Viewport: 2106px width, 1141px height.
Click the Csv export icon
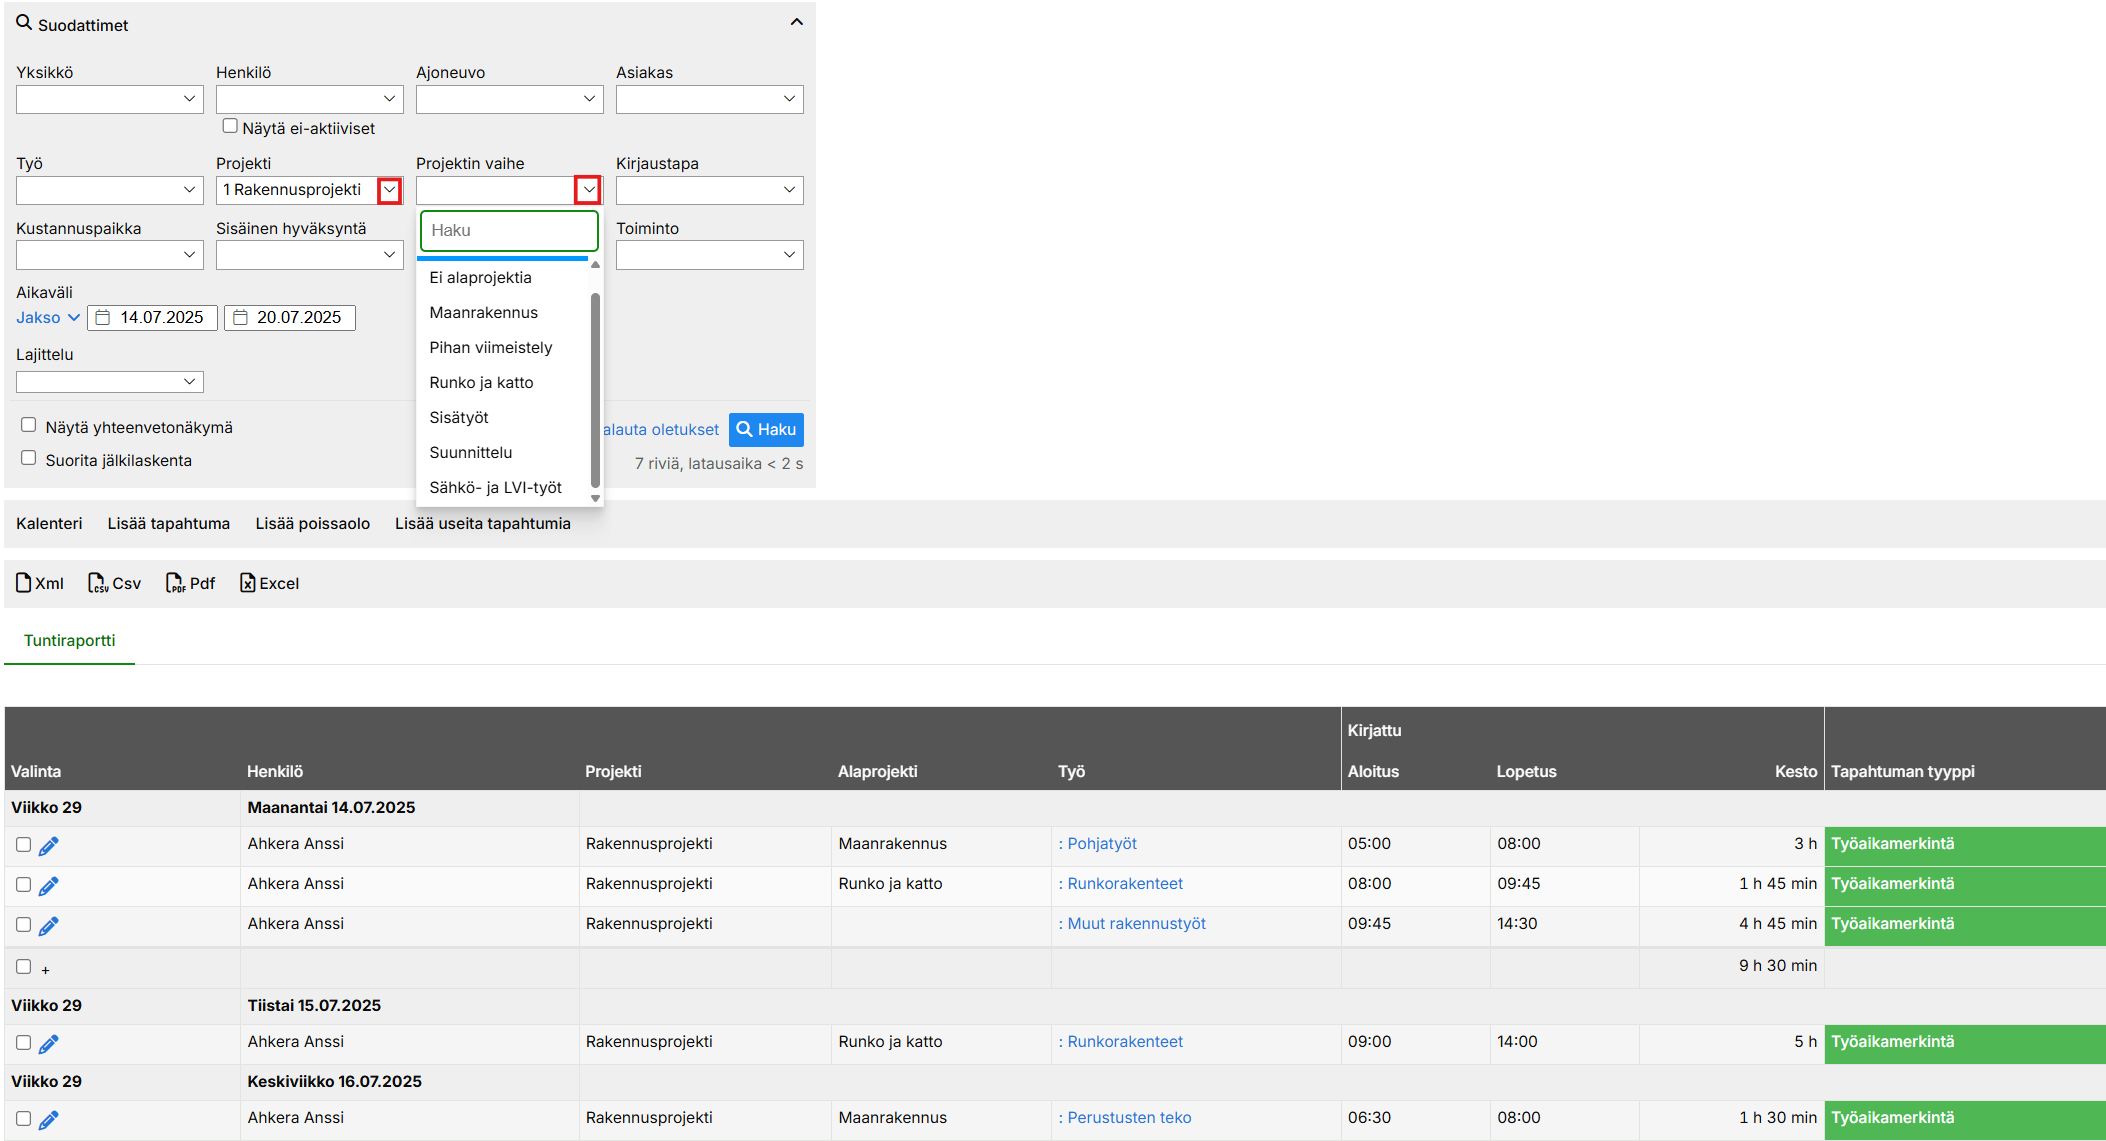pyautogui.click(x=97, y=583)
